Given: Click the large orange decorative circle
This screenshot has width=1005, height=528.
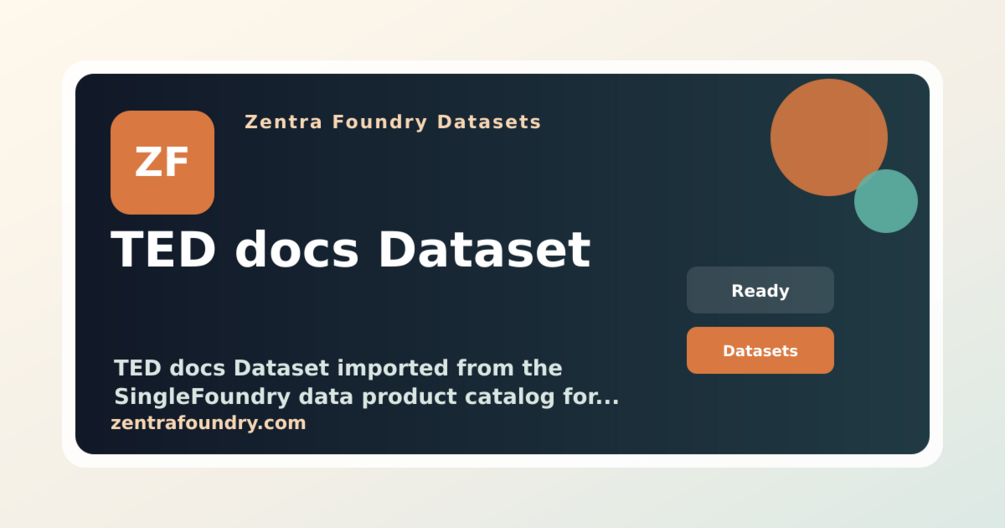Looking at the screenshot, I should 829,137.
